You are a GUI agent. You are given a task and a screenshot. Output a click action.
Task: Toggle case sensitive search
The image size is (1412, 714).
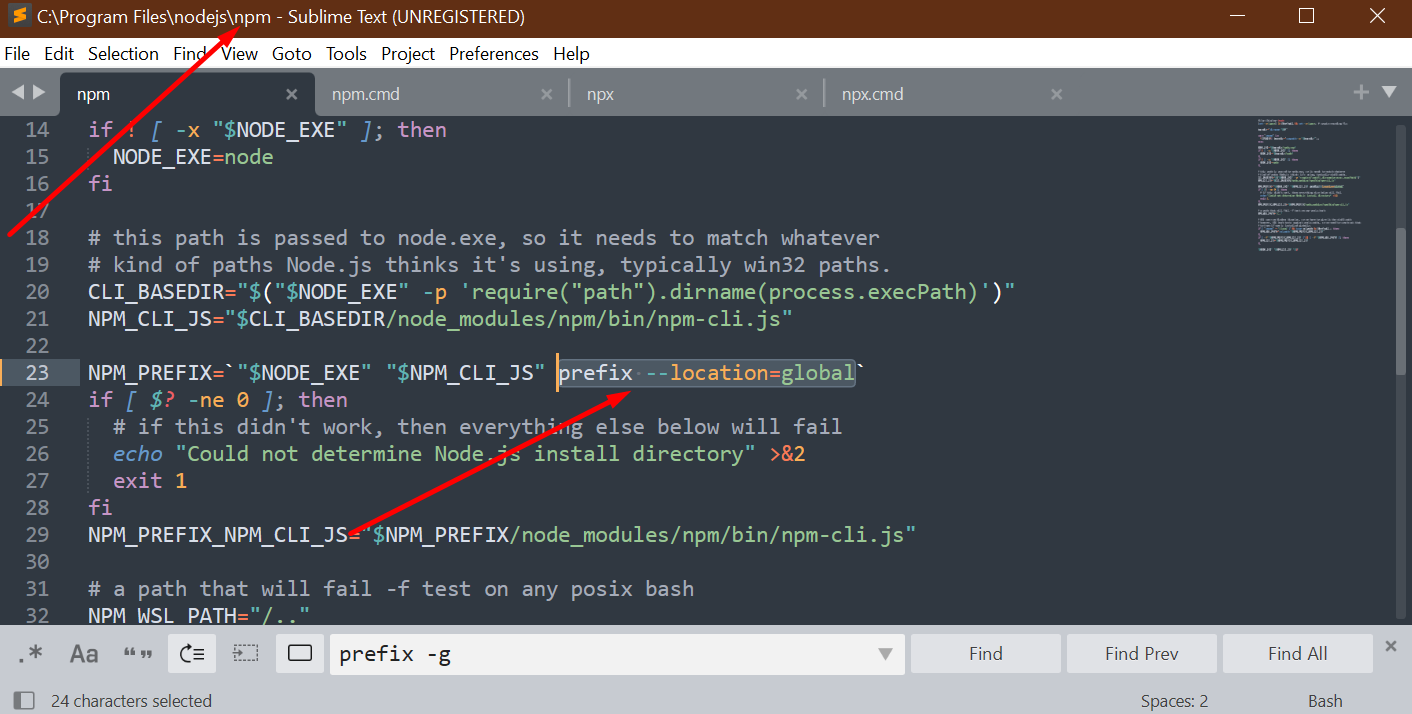[84, 653]
